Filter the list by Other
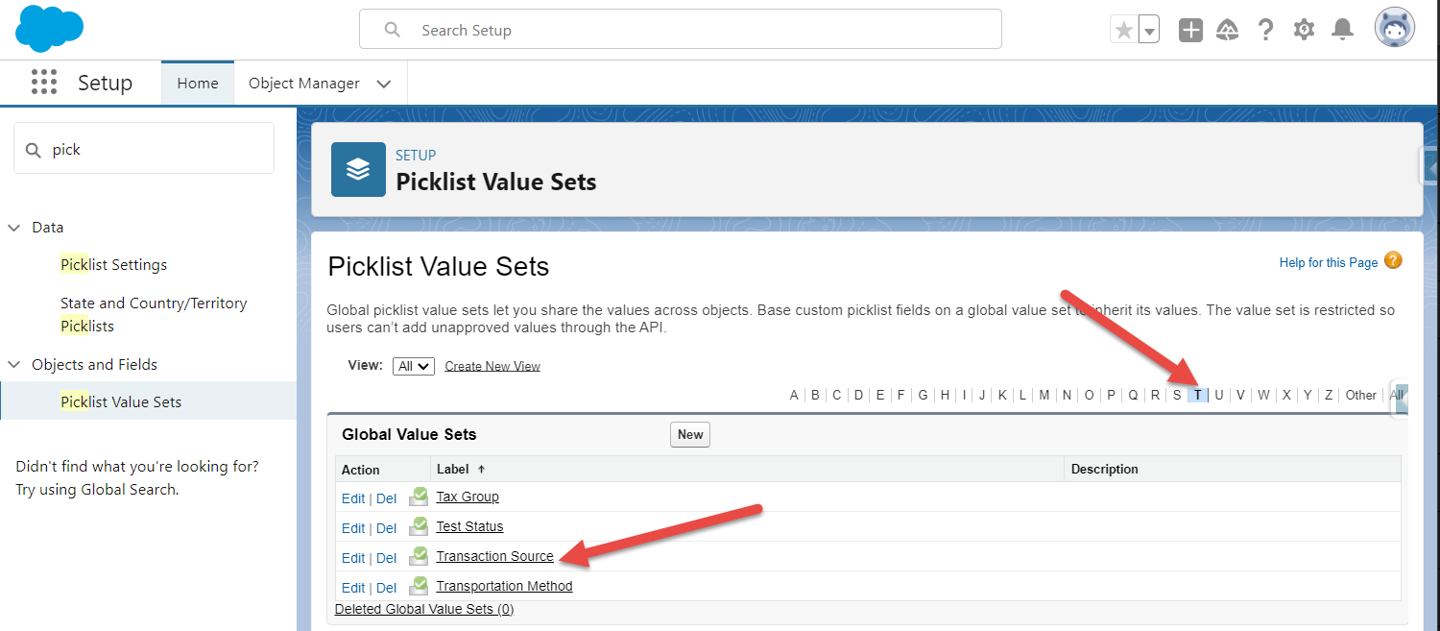Viewport: 1440px width, 631px height. (x=1360, y=395)
